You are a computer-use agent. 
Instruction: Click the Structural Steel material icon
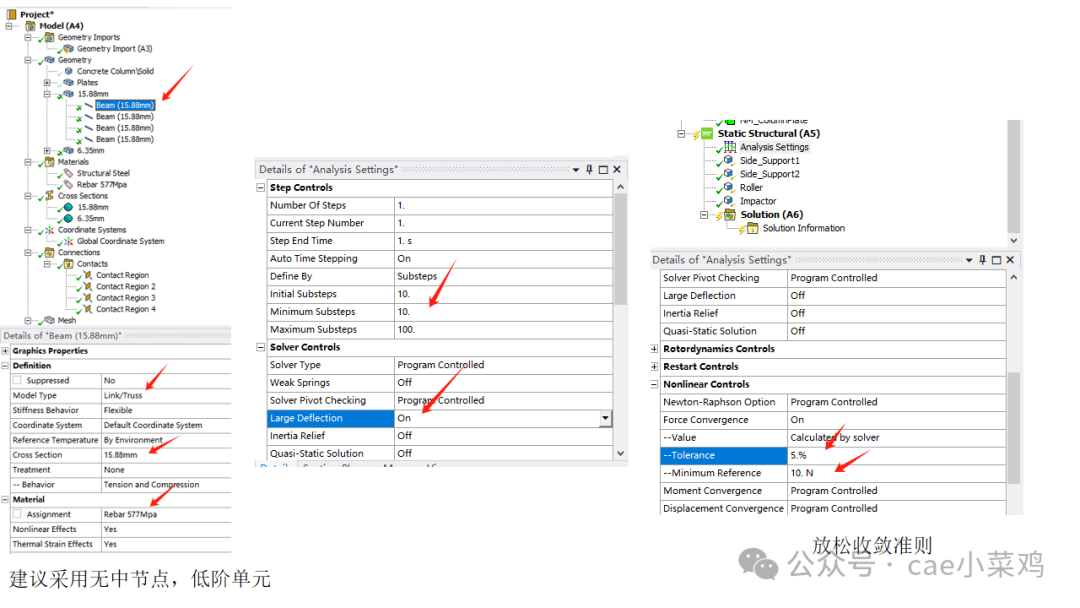69,173
